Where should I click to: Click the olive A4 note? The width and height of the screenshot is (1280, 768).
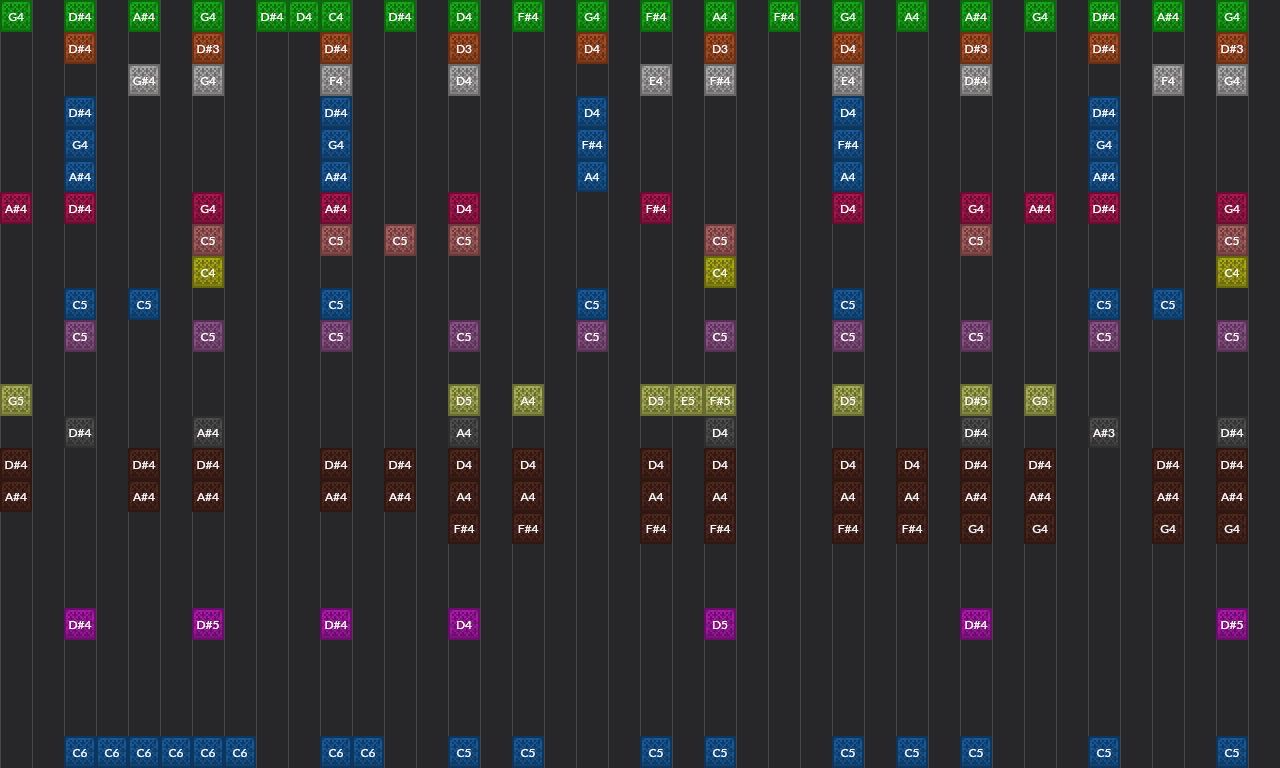(x=528, y=400)
